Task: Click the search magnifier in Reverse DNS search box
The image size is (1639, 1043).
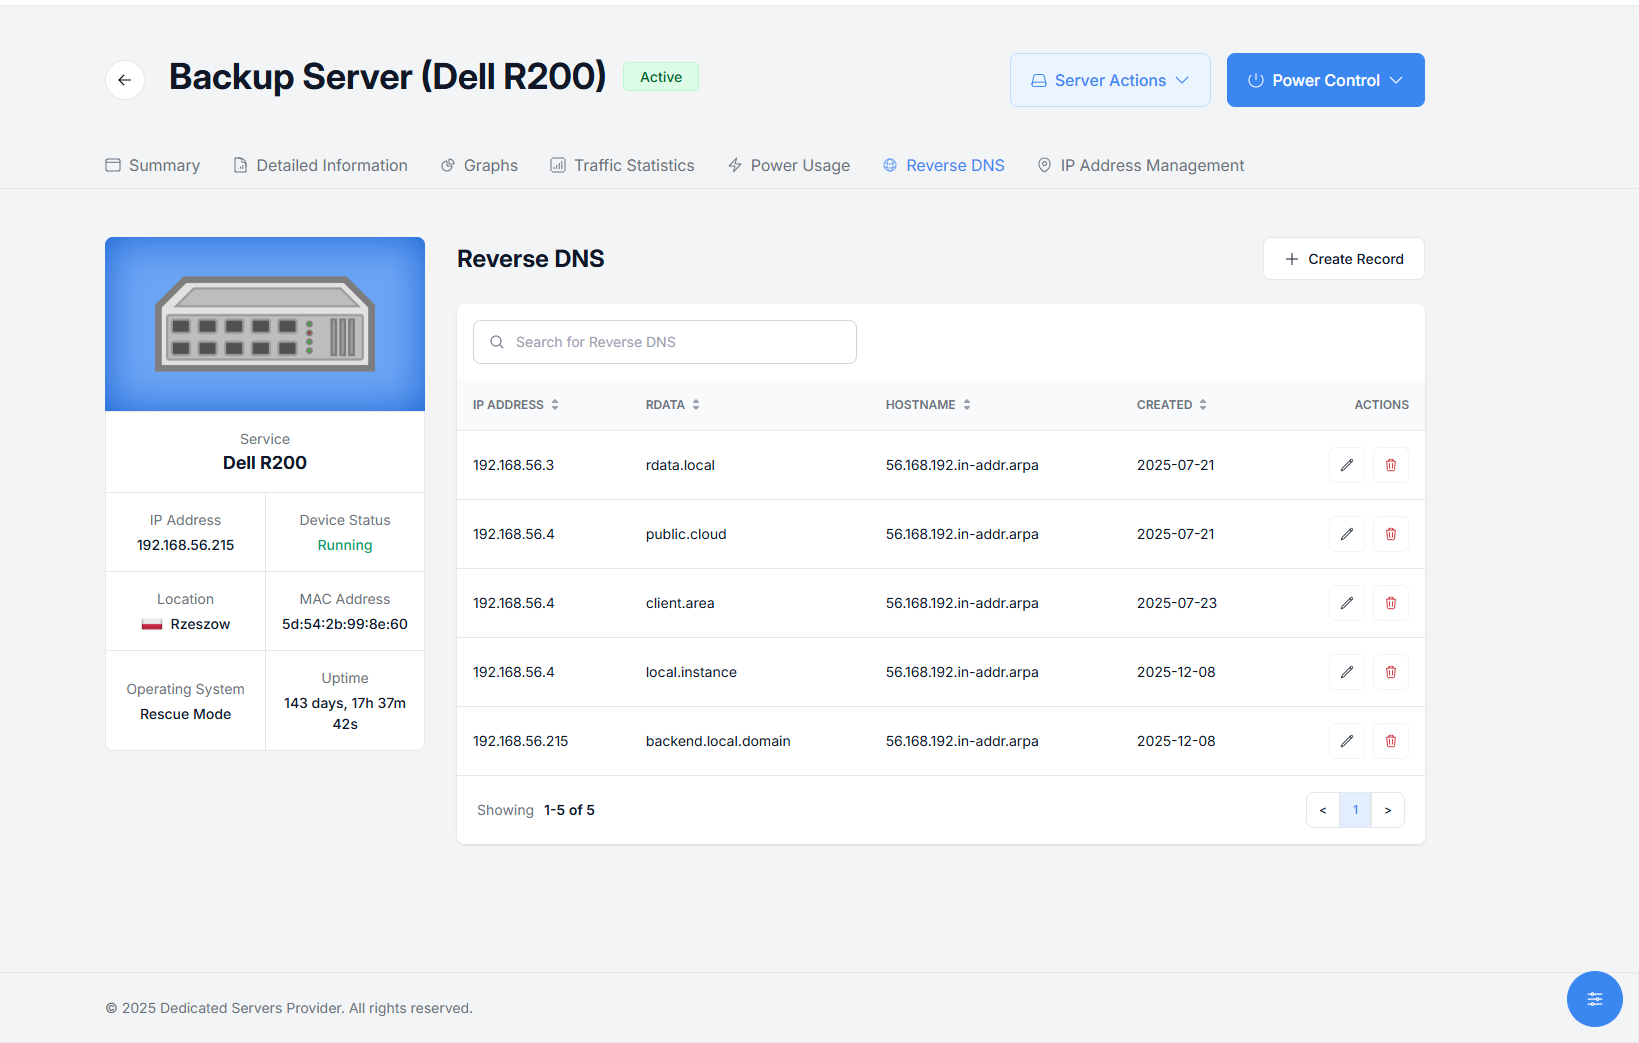Action: pos(497,341)
